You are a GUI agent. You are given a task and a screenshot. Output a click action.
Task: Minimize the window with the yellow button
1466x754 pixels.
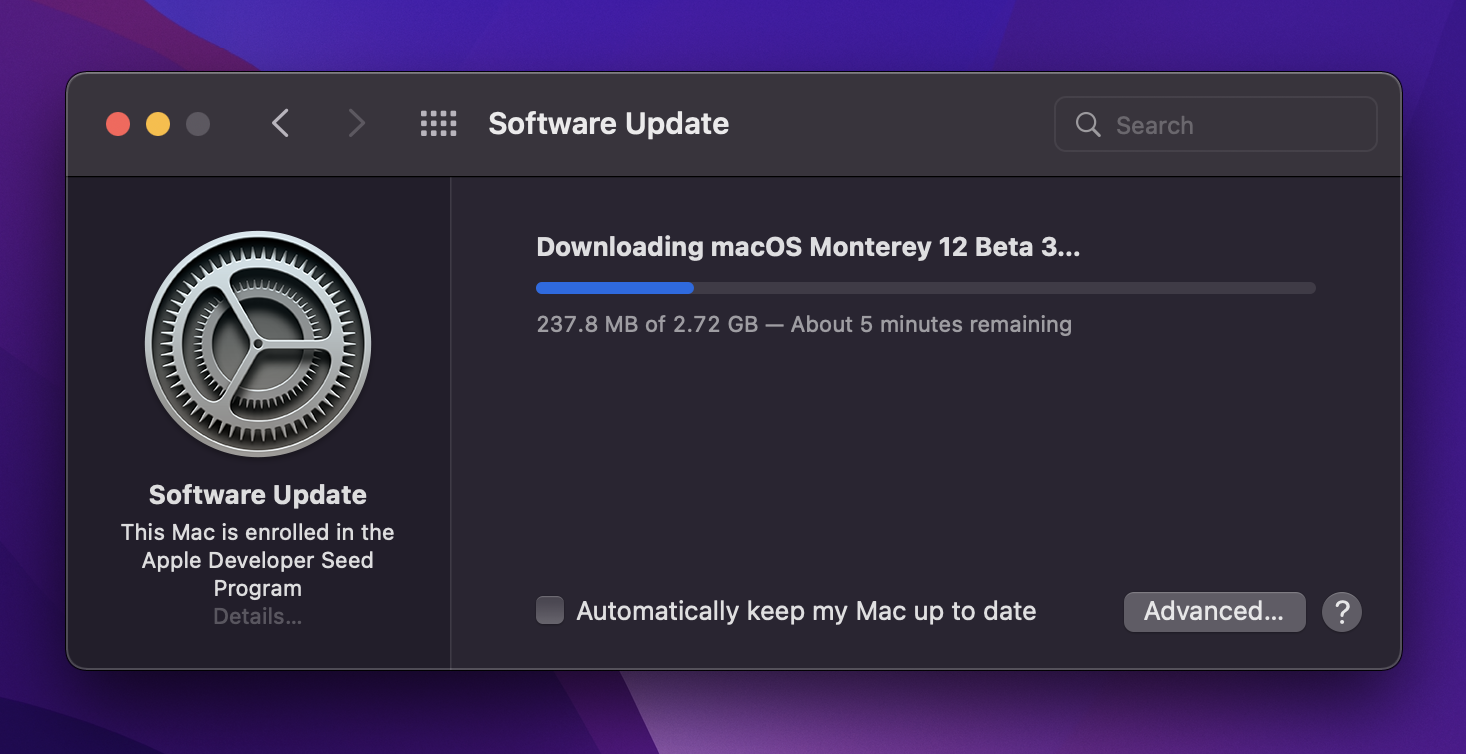[158, 124]
